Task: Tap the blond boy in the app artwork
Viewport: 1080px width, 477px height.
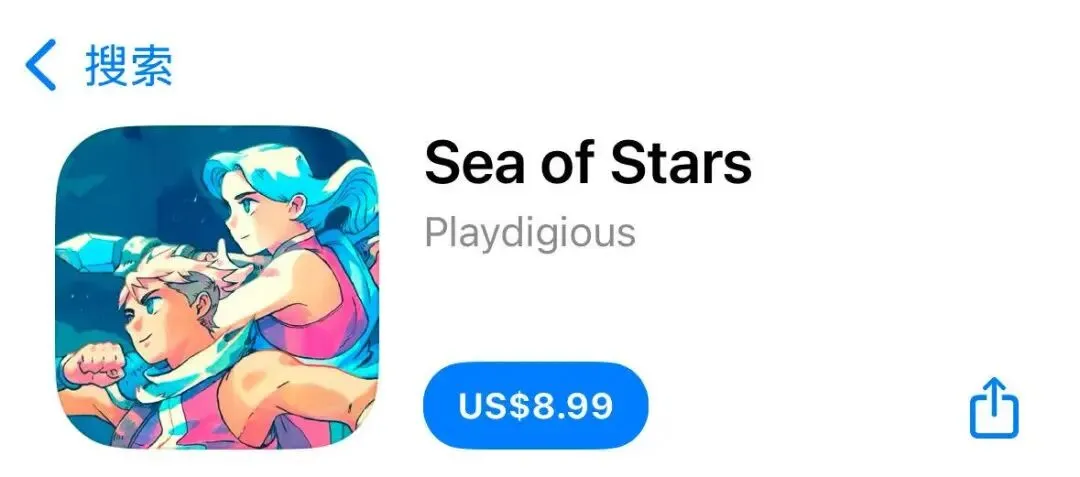Action: [172, 324]
